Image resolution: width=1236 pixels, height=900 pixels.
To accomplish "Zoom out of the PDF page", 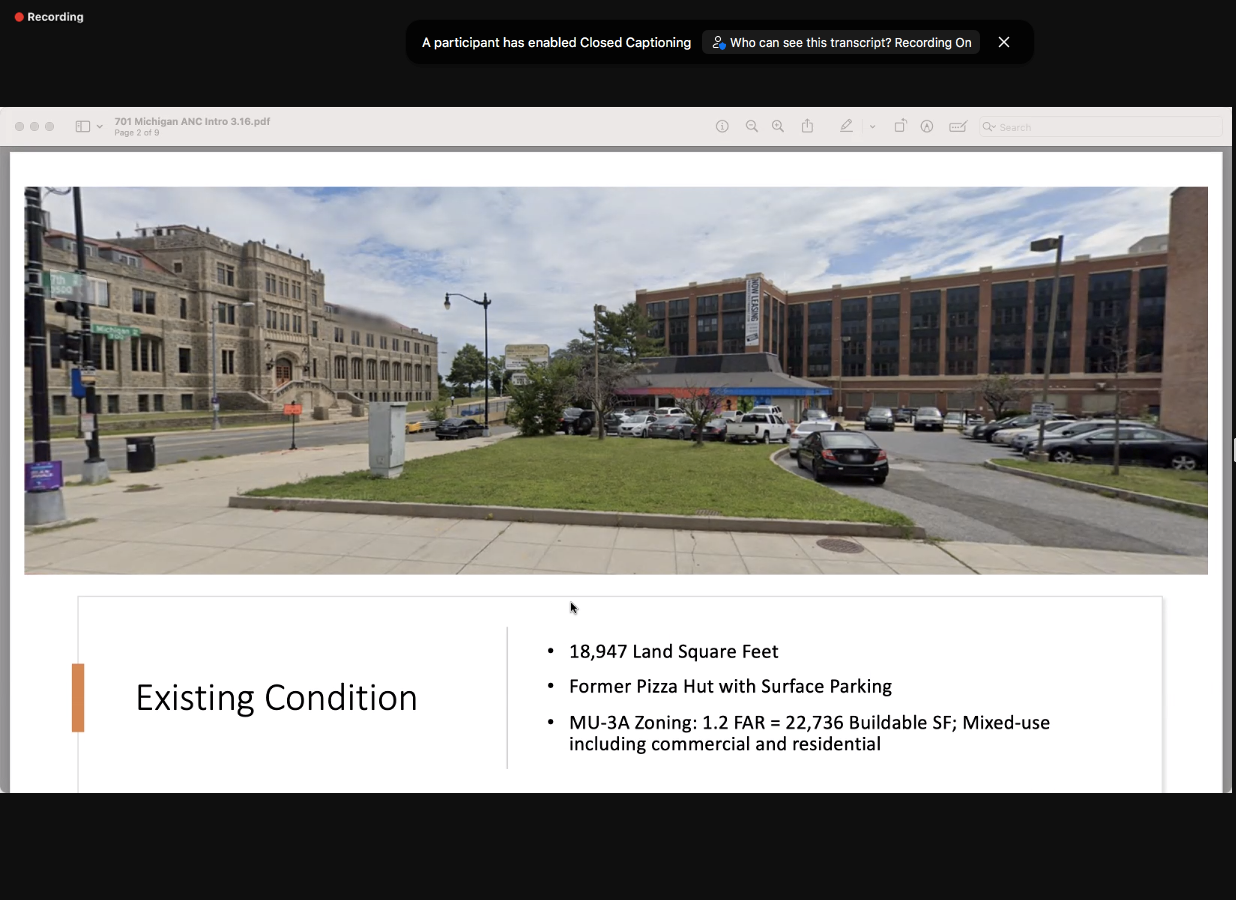I will click(751, 126).
